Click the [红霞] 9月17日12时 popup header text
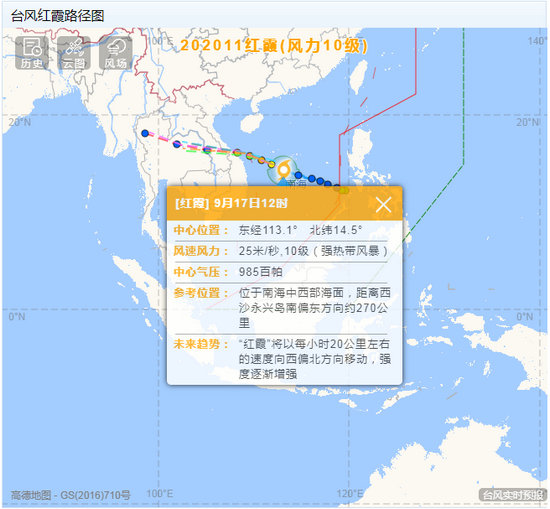550x509 pixels. (x=231, y=203)
